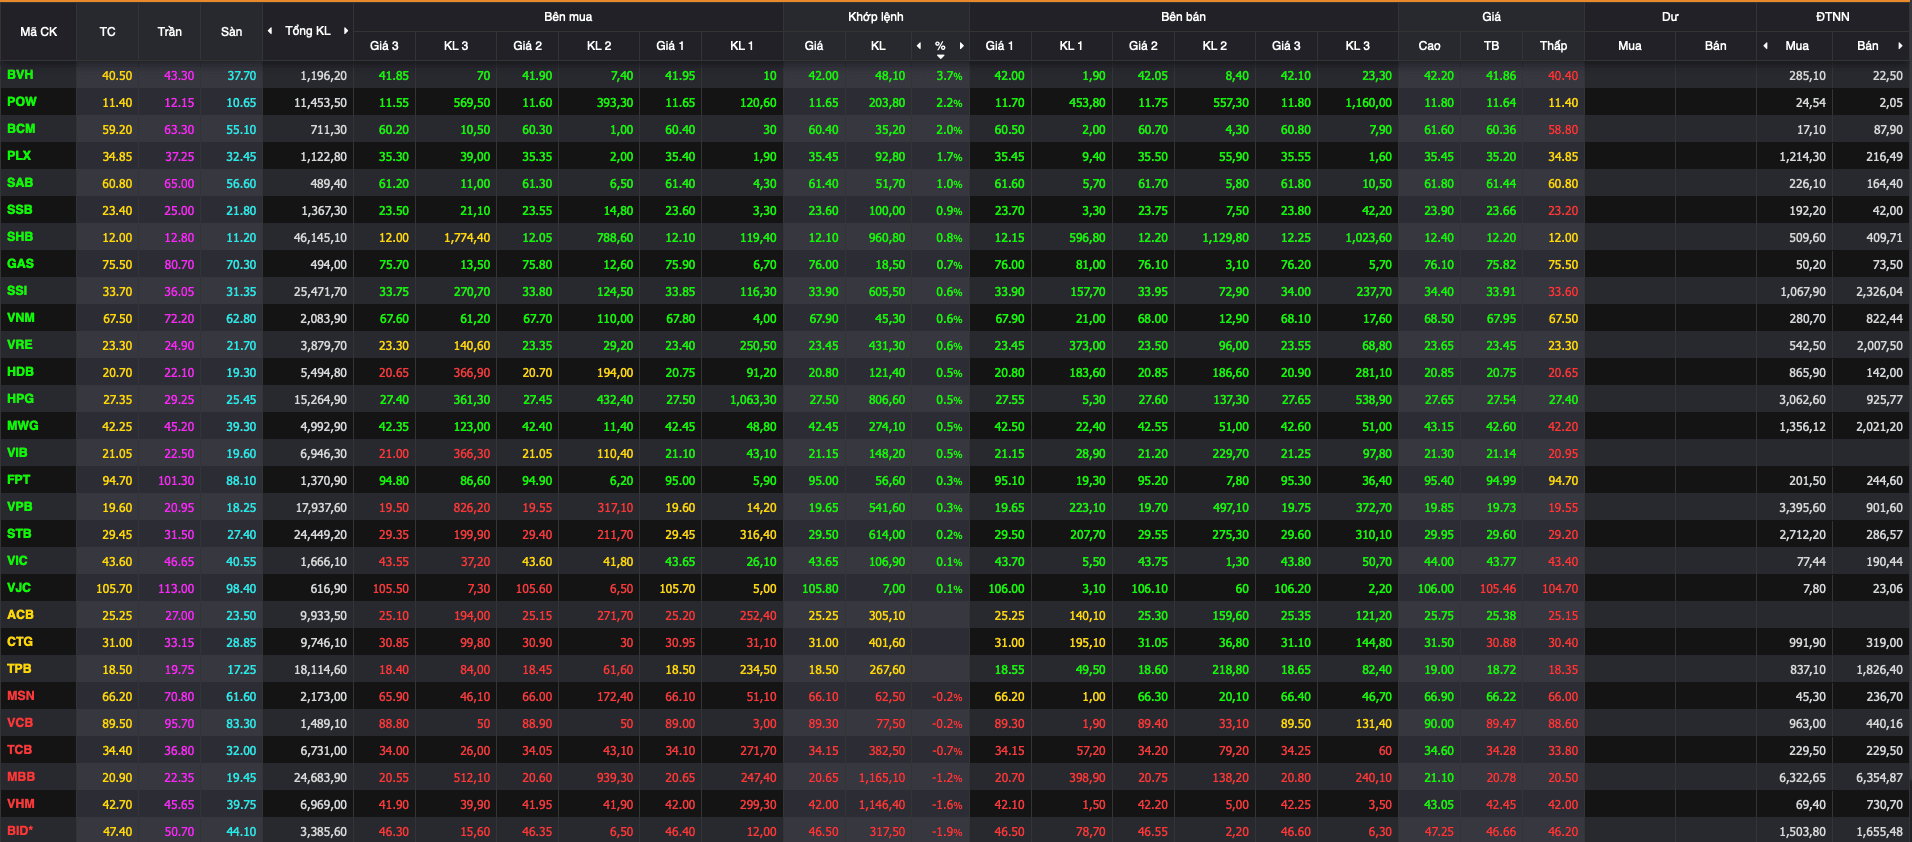Click the TC column header
The image size is (1912, 842).
click(107, 32)
